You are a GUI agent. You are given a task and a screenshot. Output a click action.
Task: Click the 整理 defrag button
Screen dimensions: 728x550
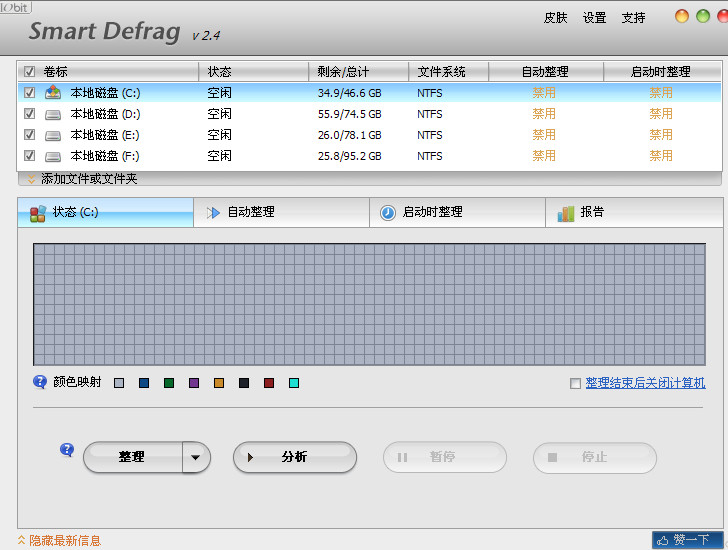pos(133,457)
